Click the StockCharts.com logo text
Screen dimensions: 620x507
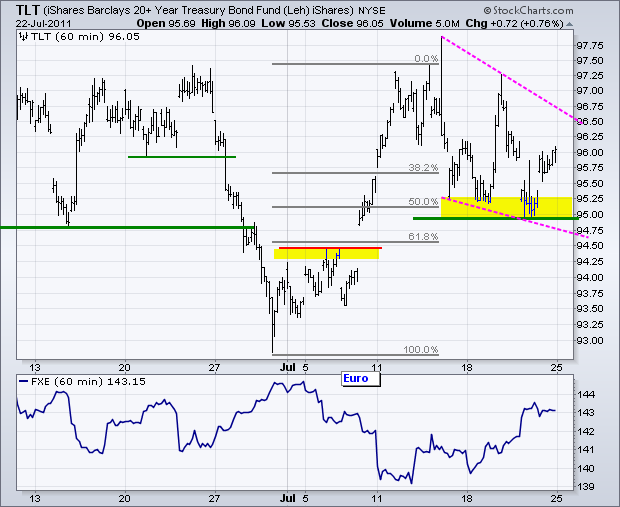pos(528,11)
